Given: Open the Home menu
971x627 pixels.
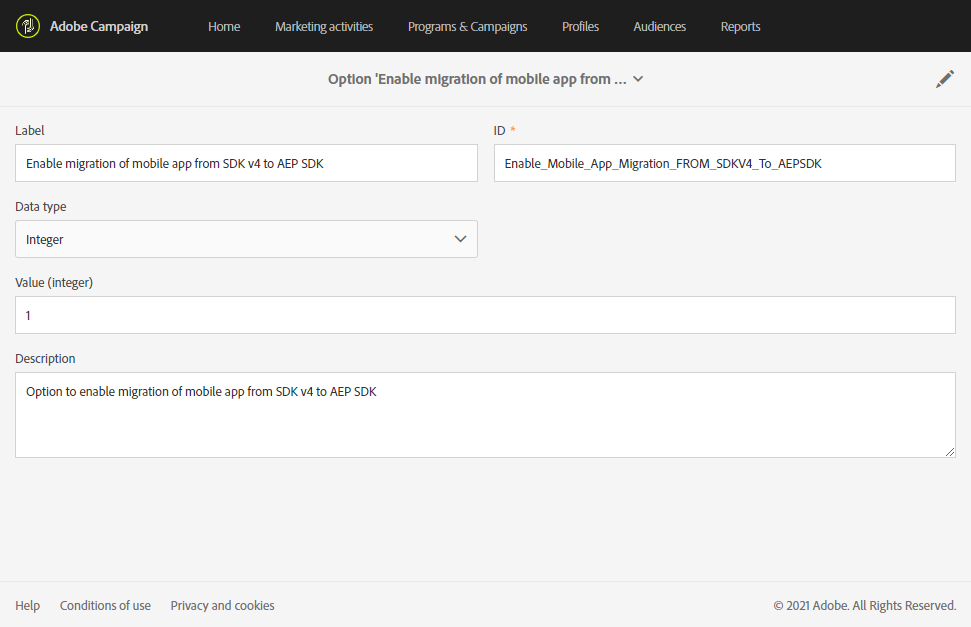Looking at the screenshot, I should point(224,27).
